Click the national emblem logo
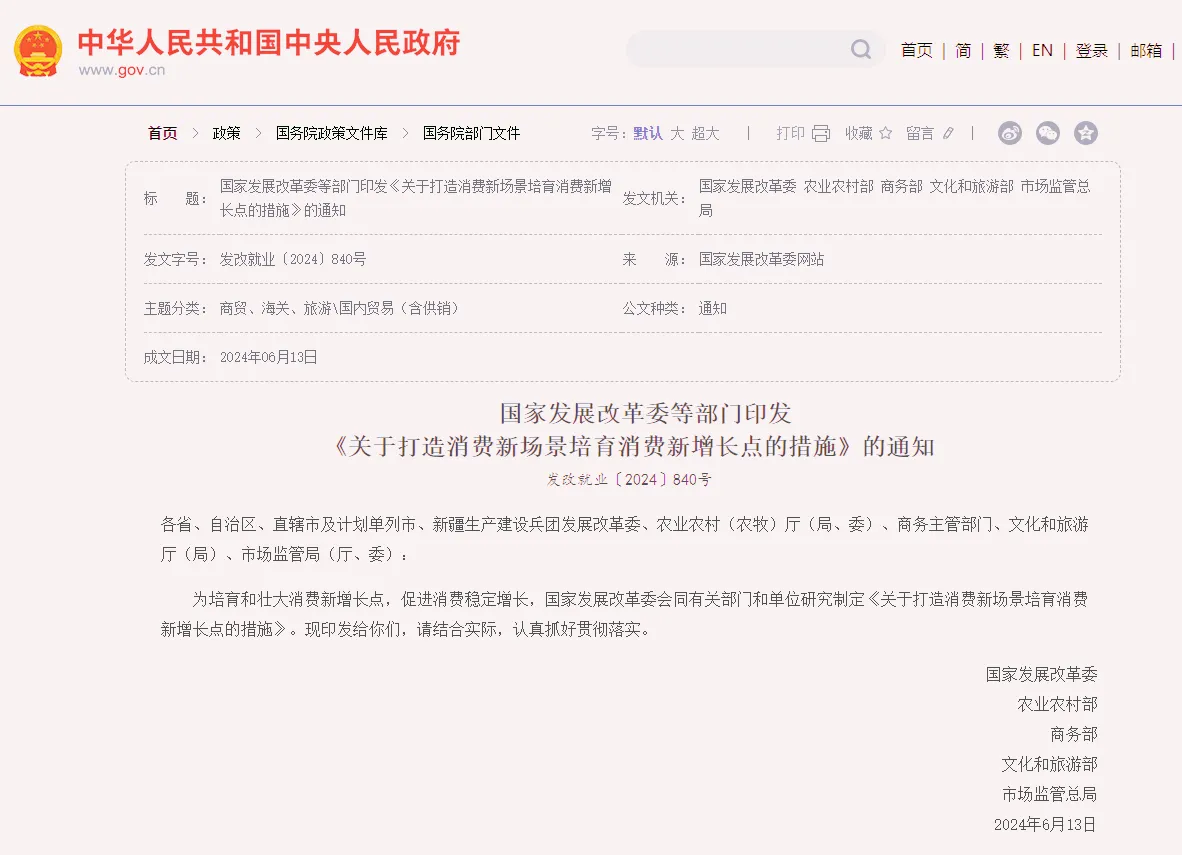This screenshot has height=855, width=1182. [x=38, y=51]
